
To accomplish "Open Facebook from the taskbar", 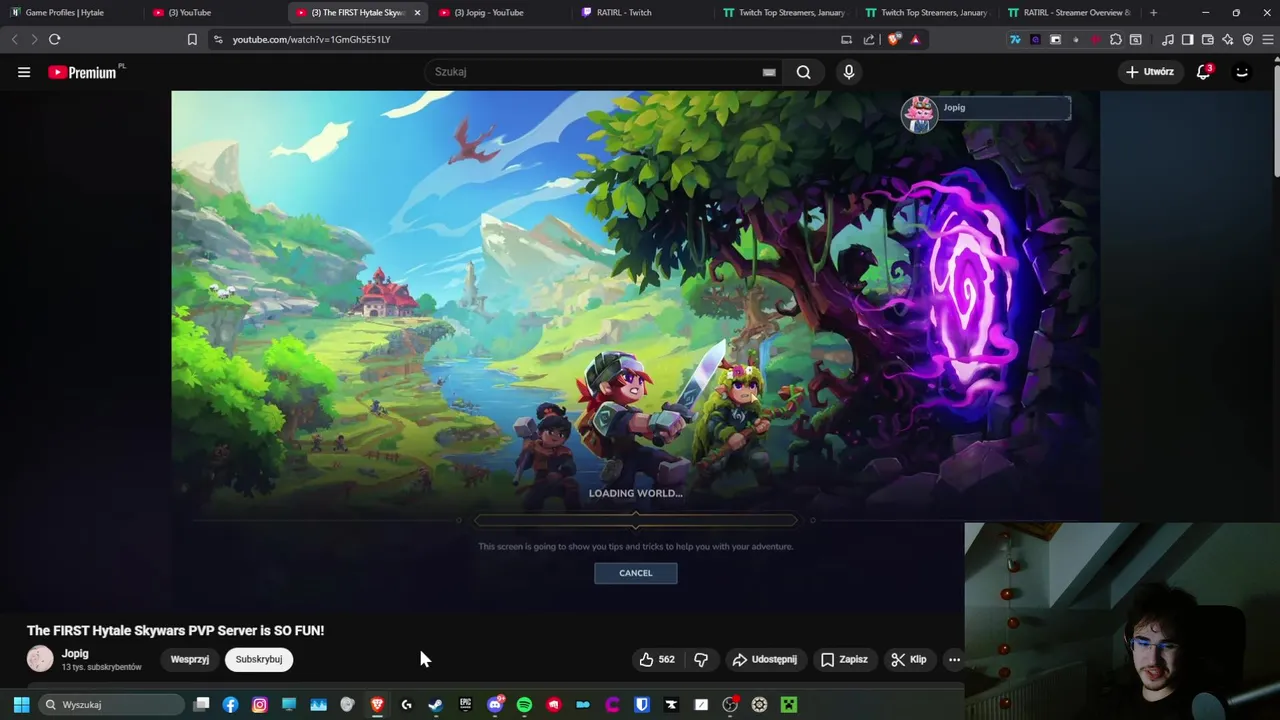I will tap(230, 704).
